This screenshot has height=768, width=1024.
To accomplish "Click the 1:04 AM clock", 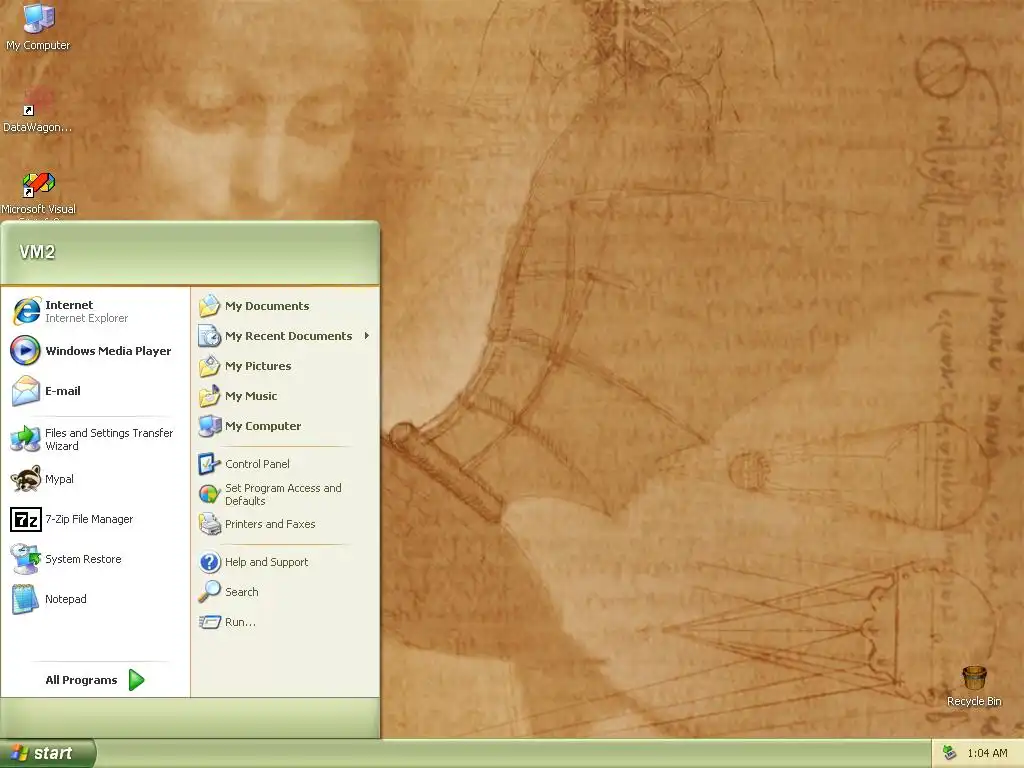I will click(x=987, y=754).
